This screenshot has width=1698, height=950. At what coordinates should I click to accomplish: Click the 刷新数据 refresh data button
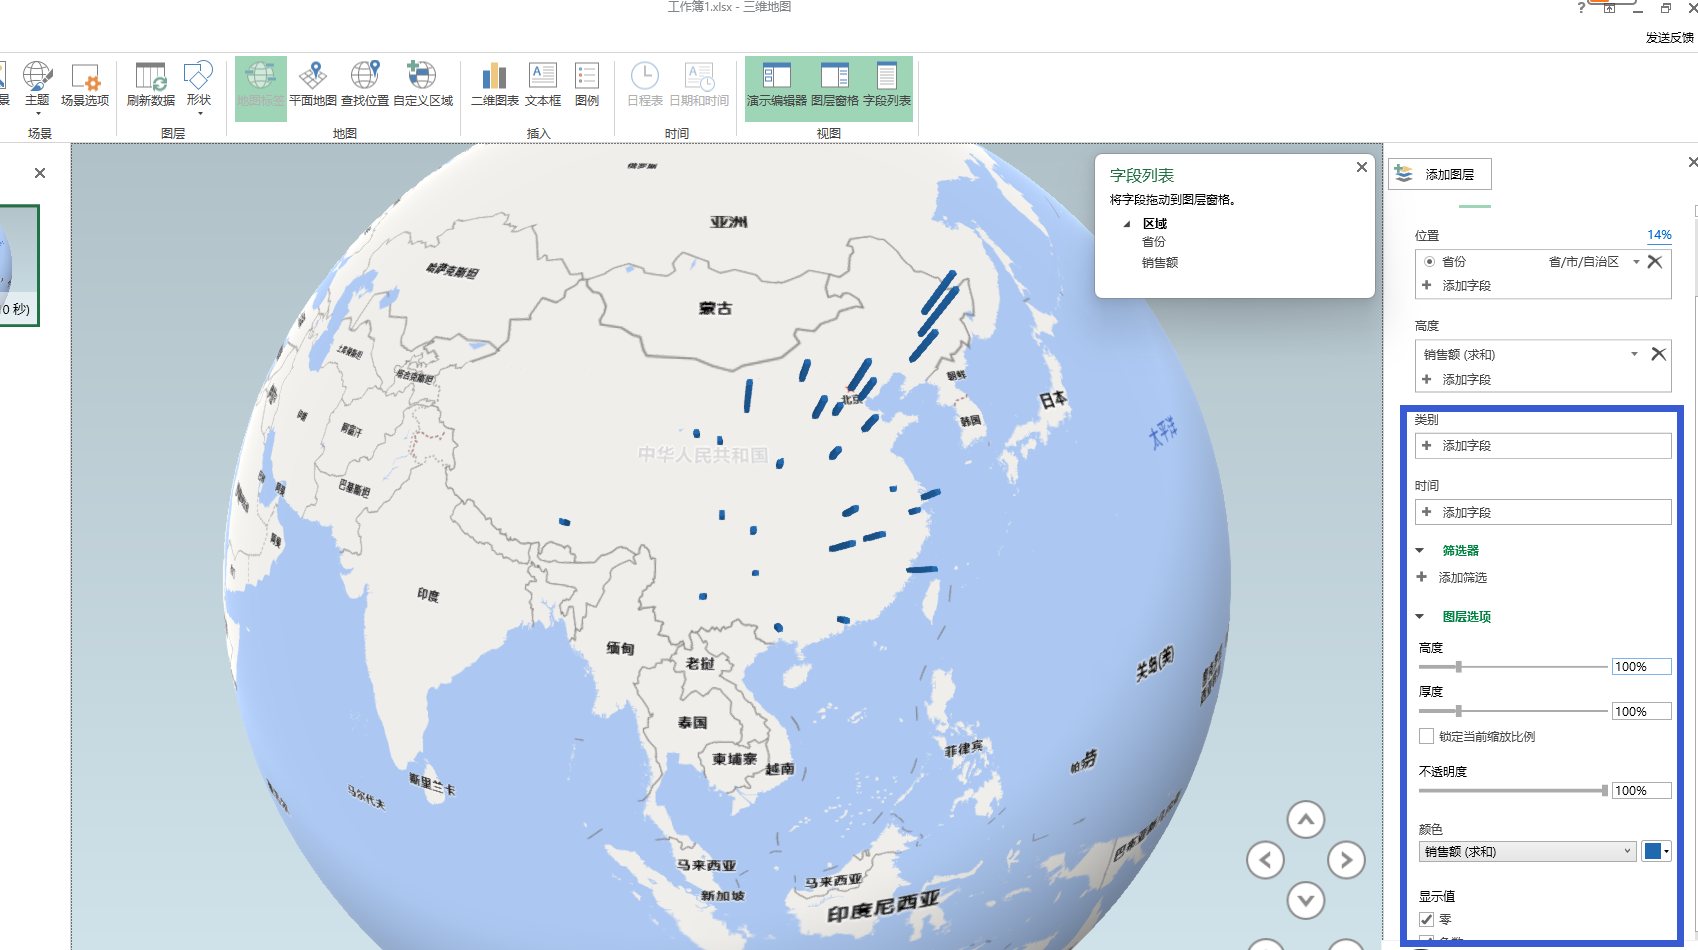click(151, 85)
